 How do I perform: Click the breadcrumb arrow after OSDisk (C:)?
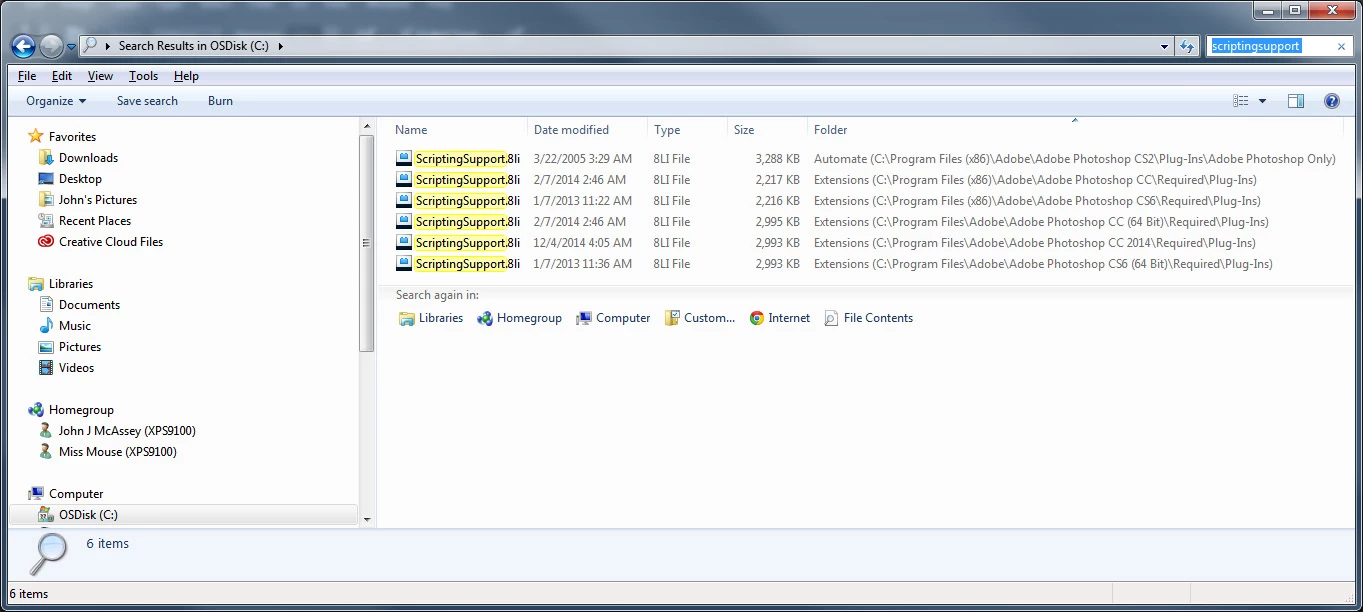point(281,46)
